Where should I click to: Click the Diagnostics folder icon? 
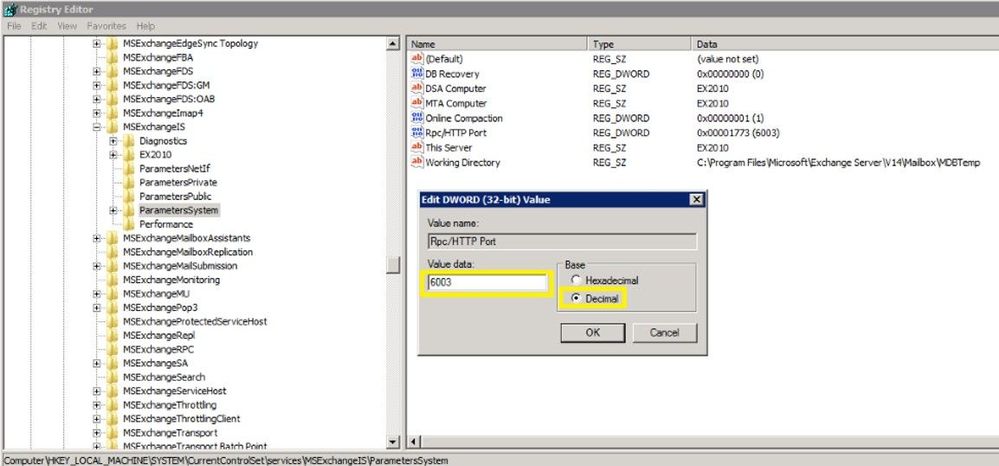click(129, 141)
